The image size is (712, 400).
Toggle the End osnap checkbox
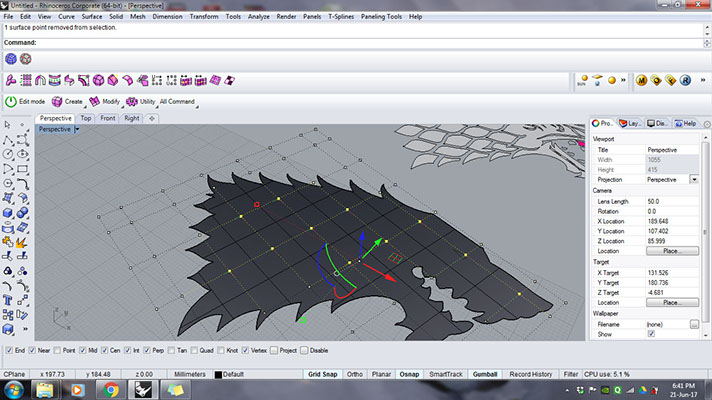point(9,351)
